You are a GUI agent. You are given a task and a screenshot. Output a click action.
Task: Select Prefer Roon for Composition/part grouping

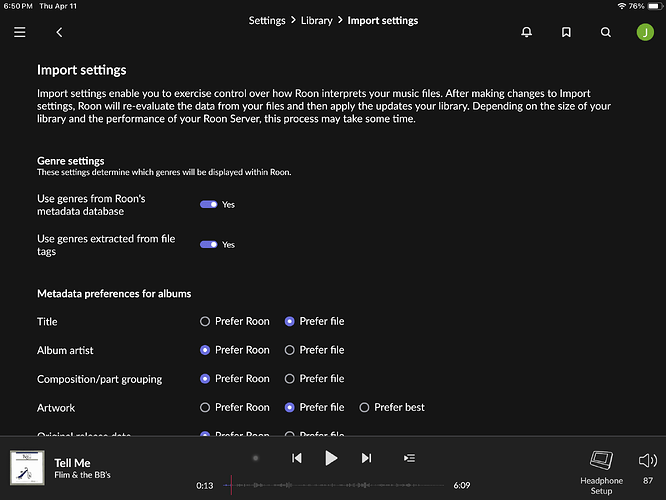234,379
